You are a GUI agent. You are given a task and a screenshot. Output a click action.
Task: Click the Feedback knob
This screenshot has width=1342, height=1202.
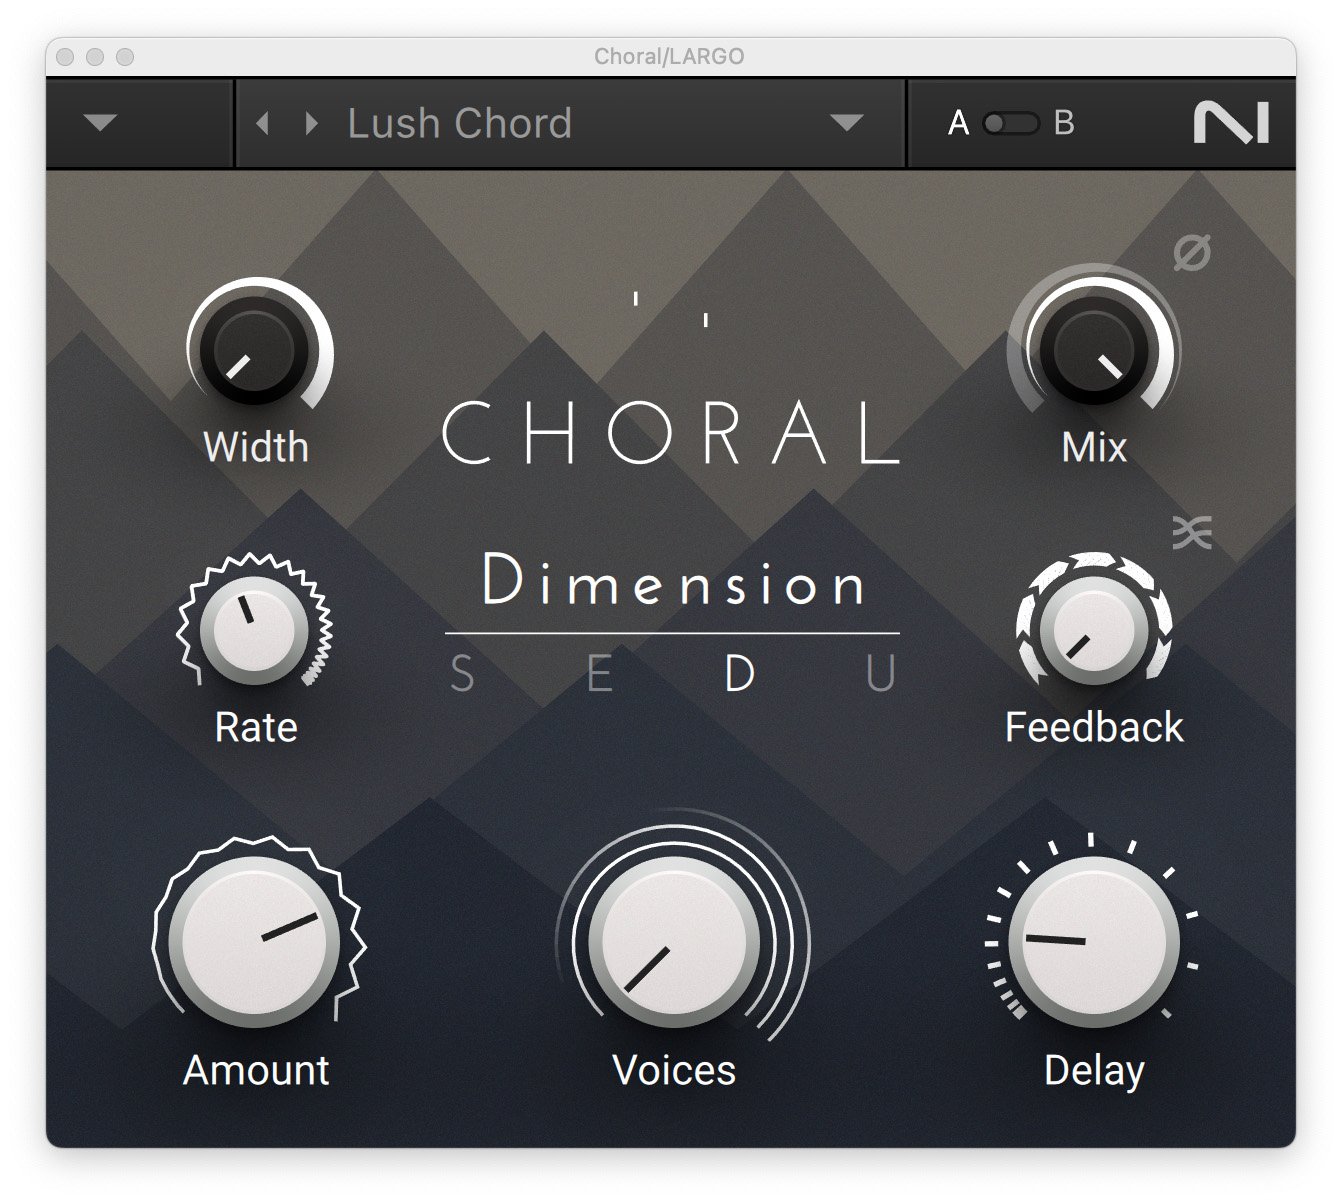pyautogui.click(x=1093, y=629)
